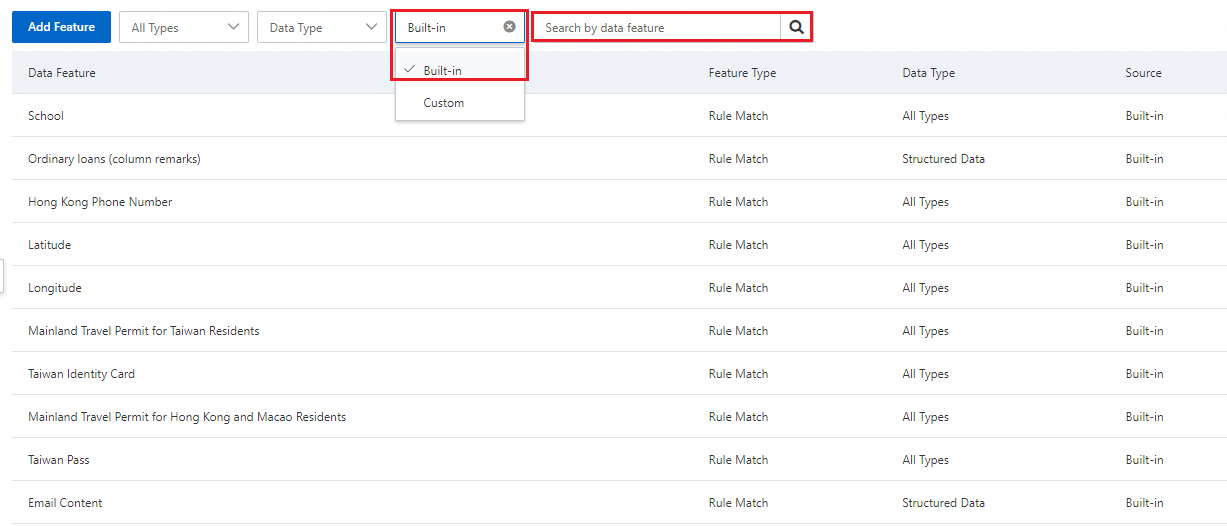
Task: Clear the Built-in source filter
Action: 509,27
